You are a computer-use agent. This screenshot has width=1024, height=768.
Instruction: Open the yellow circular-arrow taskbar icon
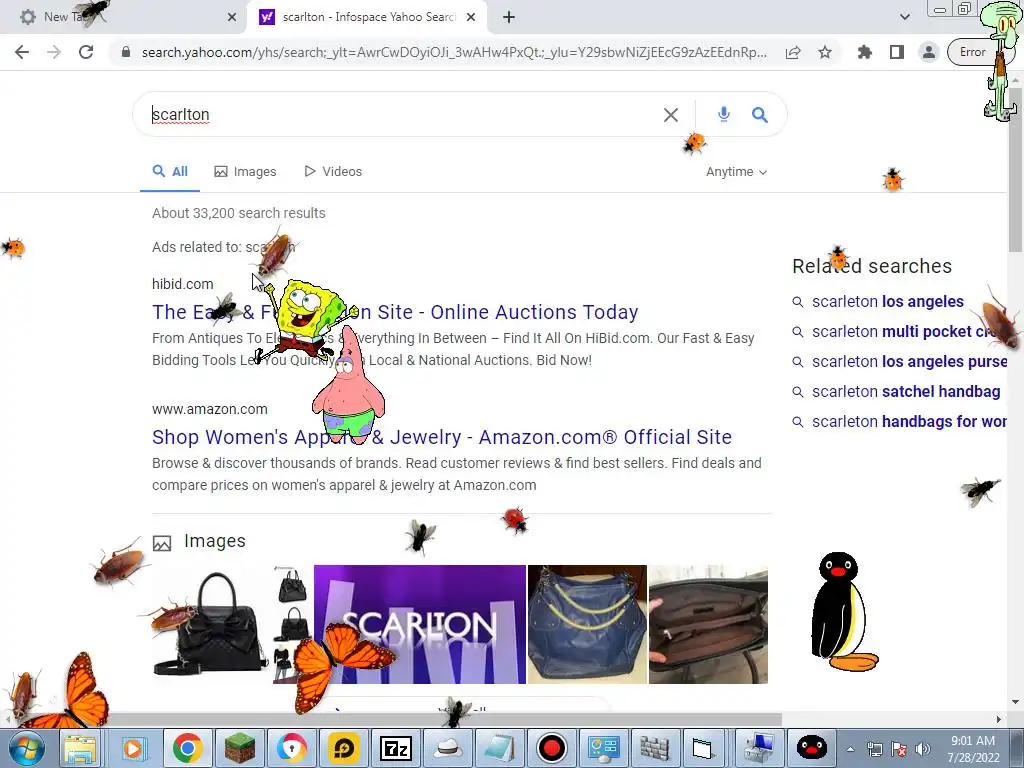tap(344, 748)
